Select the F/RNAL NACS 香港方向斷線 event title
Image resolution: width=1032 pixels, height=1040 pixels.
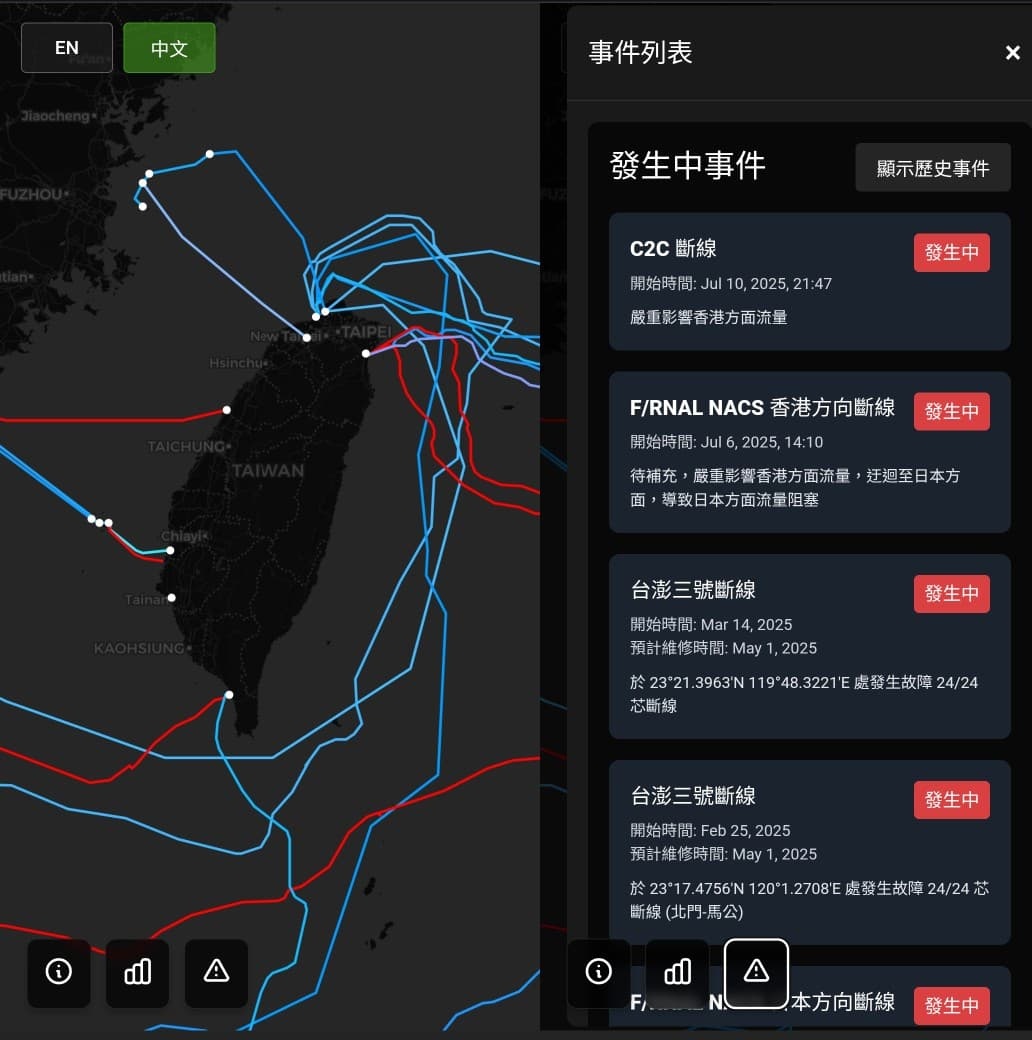coord(762,408)
